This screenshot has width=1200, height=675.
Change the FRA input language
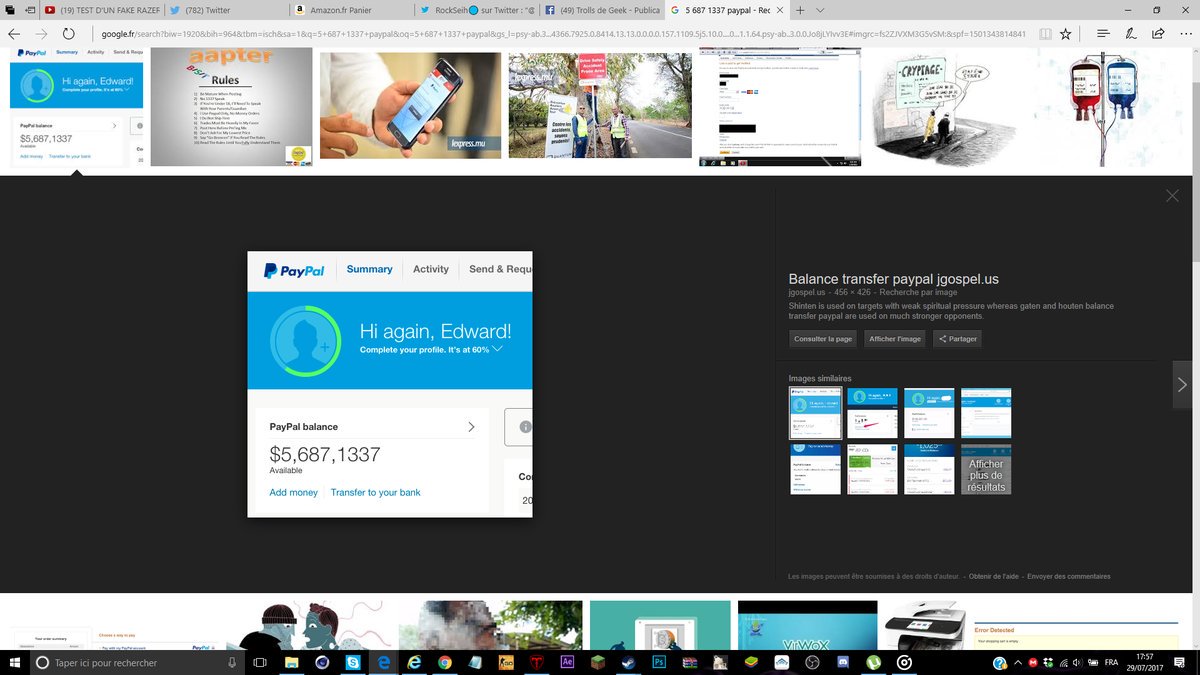coord(1112,662)
